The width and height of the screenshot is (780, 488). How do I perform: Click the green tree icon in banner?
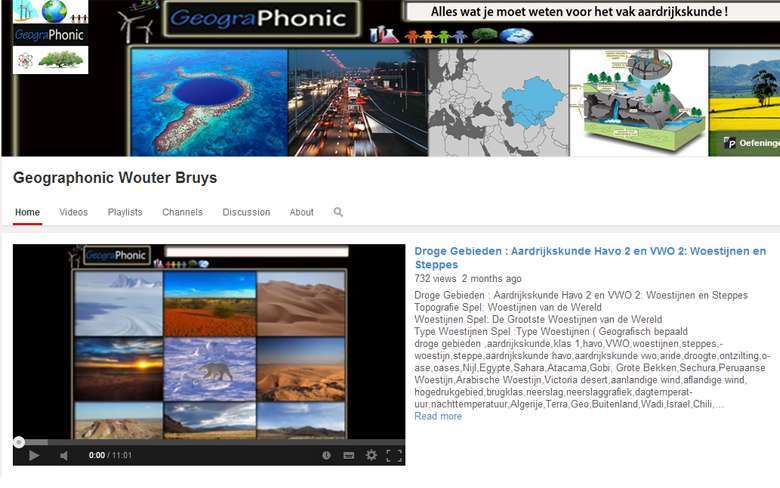click(485, 35)
